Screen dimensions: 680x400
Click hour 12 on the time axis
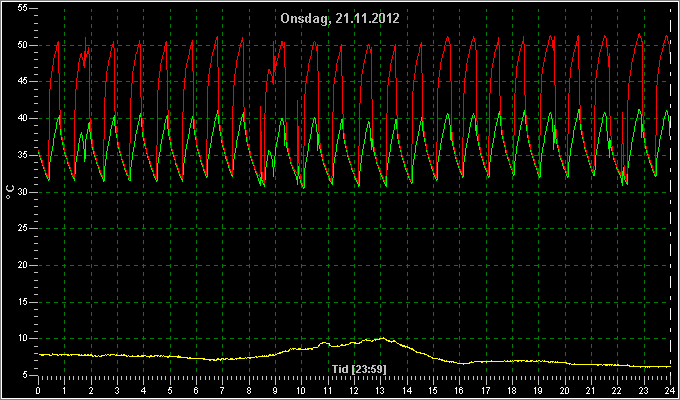pos(354,390)
